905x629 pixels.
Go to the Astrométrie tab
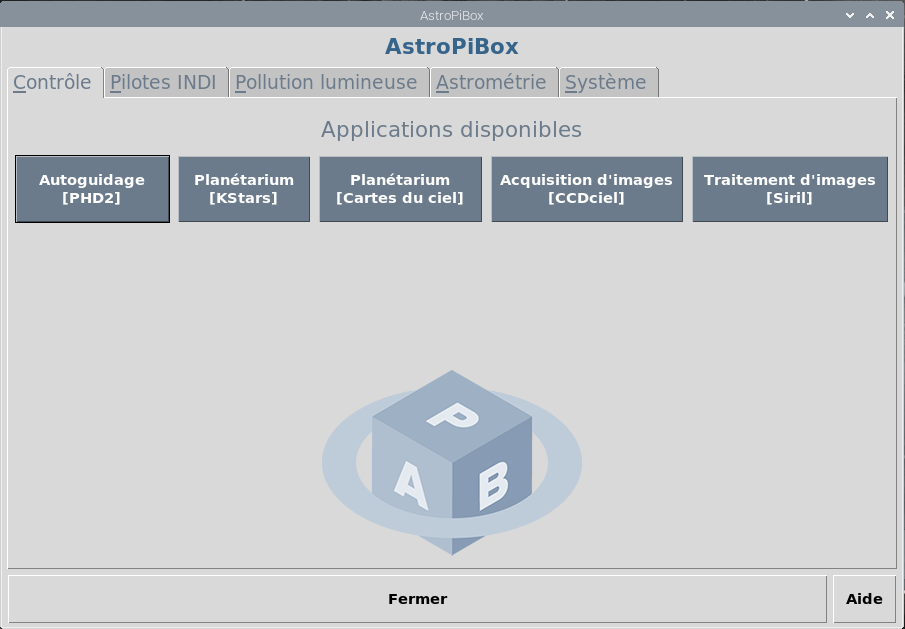(491, 83)
